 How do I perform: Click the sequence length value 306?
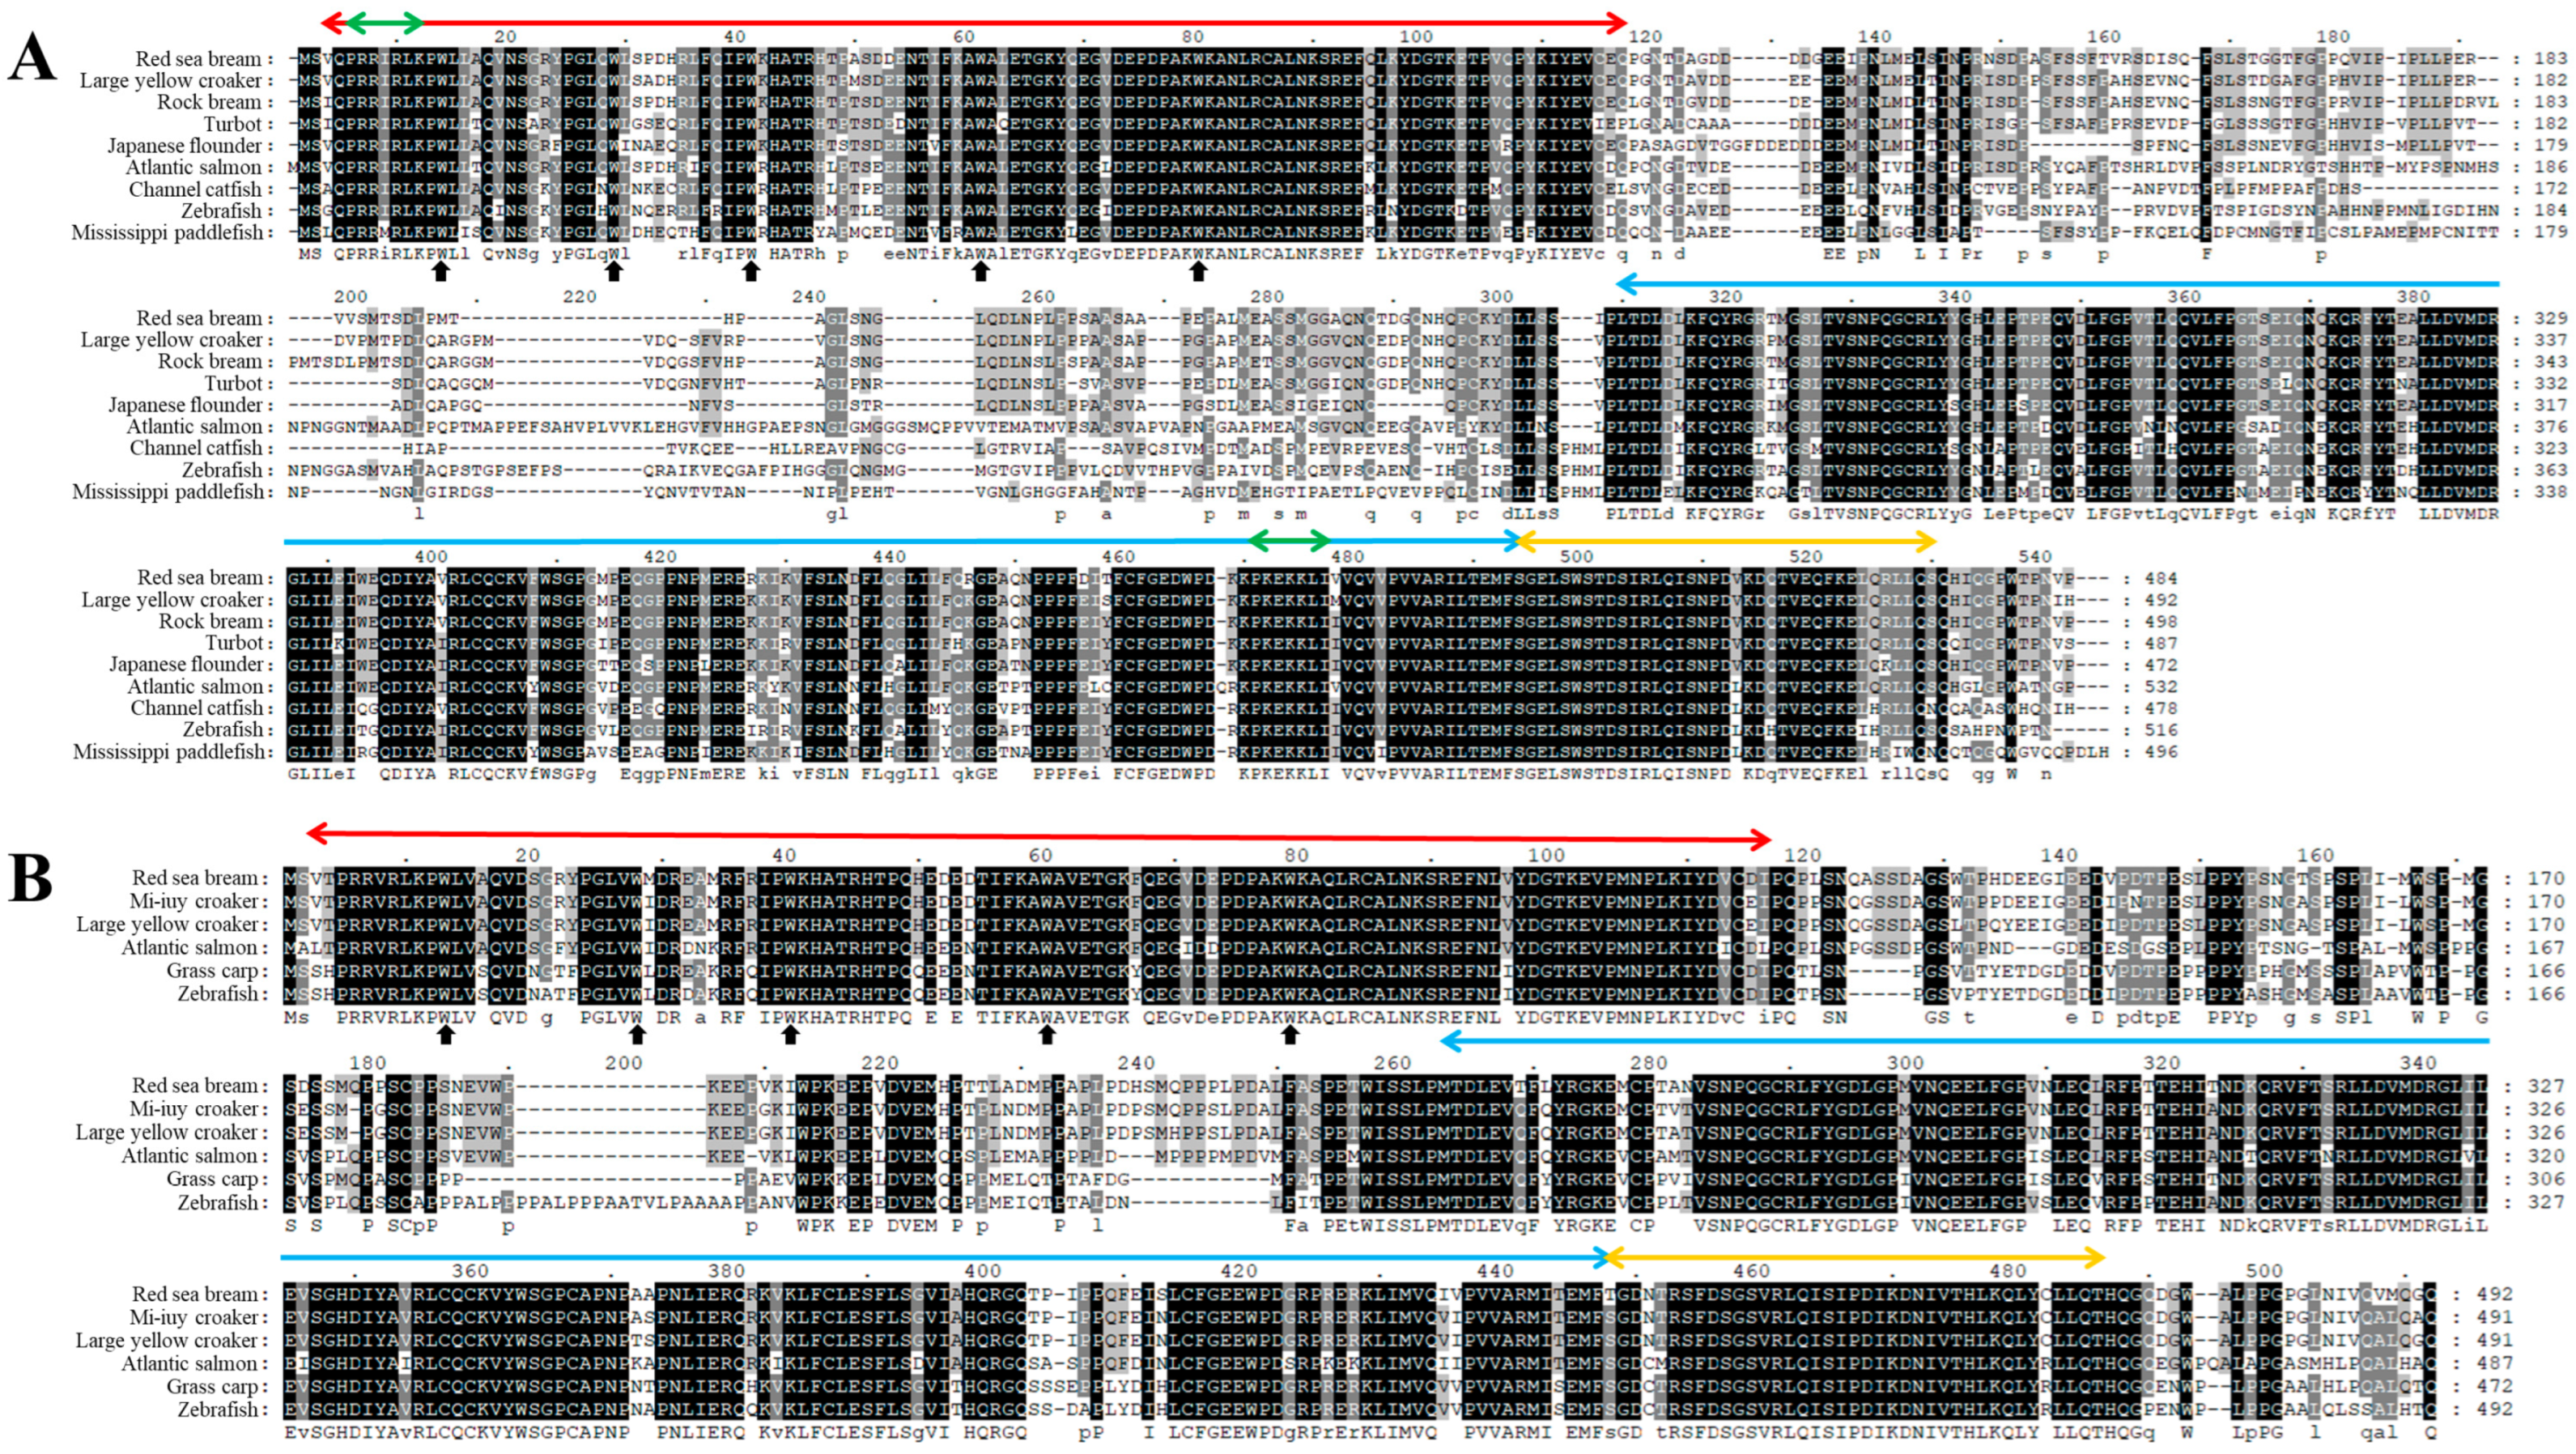(x=2548, y=1179)
